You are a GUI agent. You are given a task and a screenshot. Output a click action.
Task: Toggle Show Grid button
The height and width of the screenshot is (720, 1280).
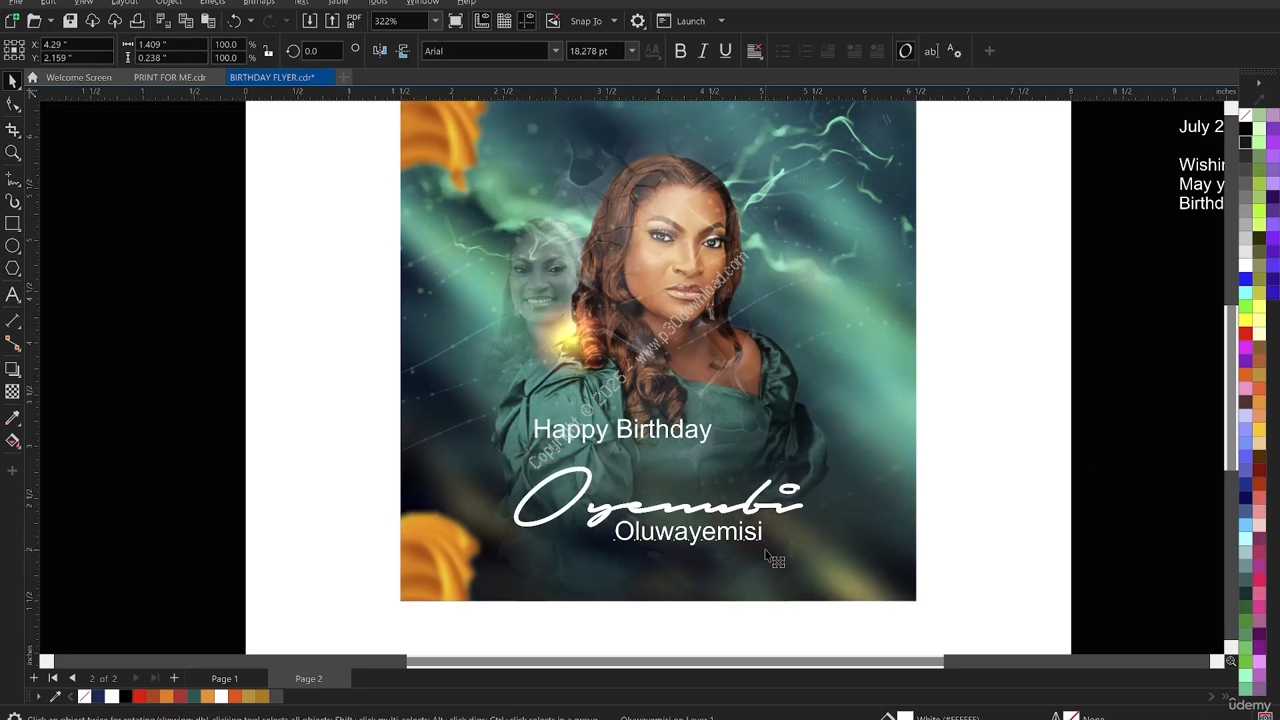click(504, 21)
